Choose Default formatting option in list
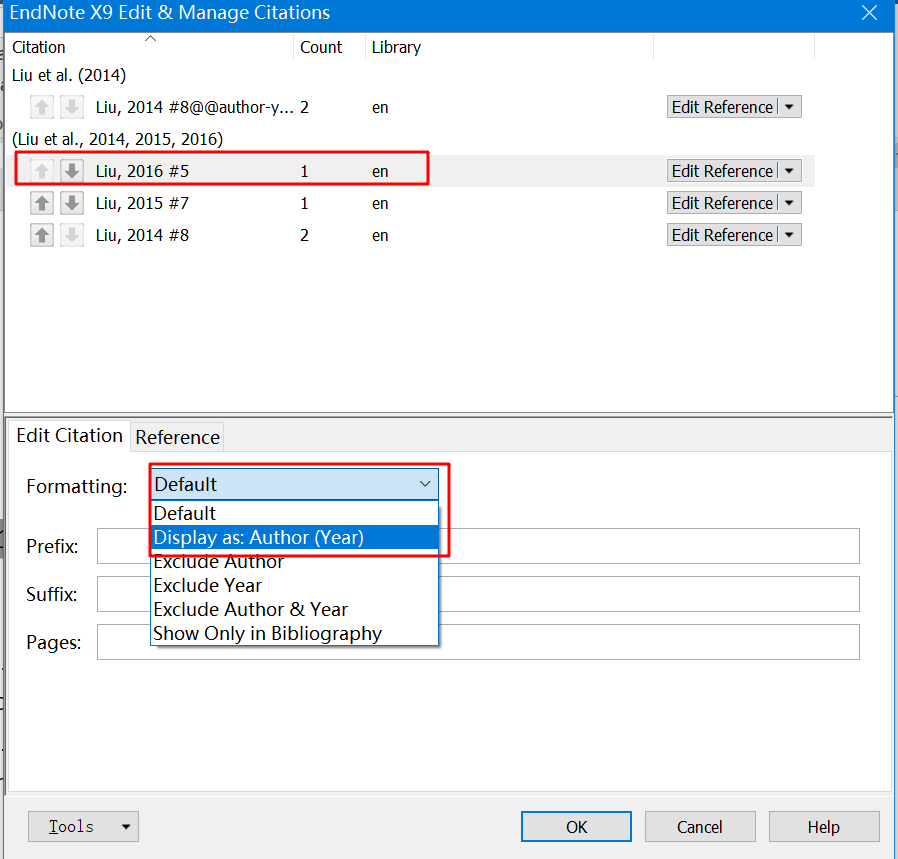This screenshot has height=859, width=898. (294, 513)
